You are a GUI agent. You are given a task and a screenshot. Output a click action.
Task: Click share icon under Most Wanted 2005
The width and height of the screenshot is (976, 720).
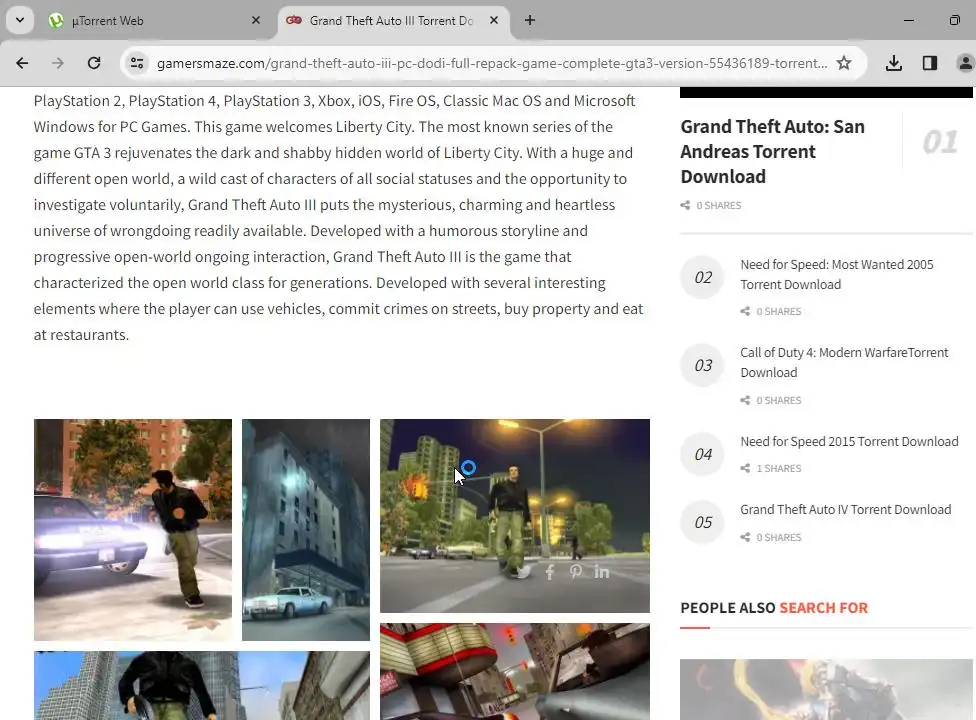745,311
